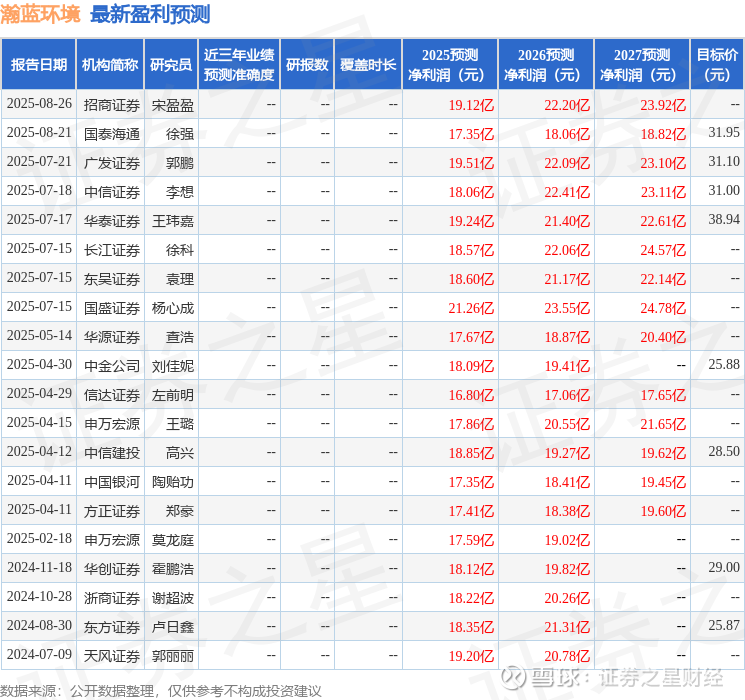Screen dimensions: 745x700
Task: Click the 信达证券 institution cell
Action: 112,394
